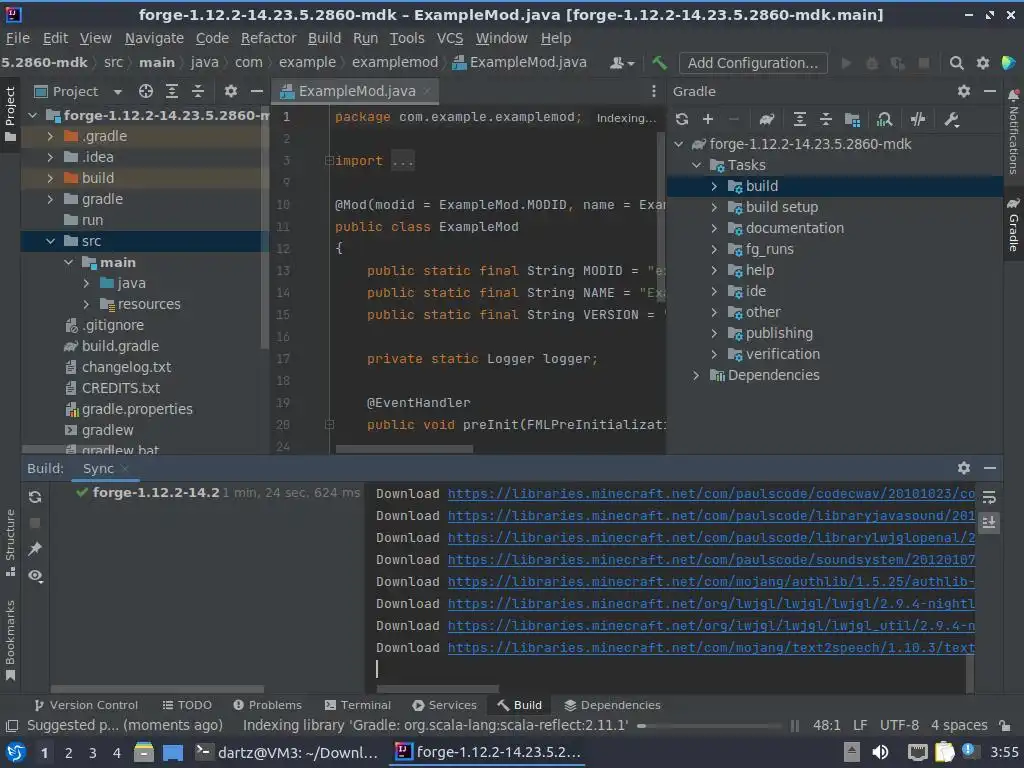1024x768 pixels.
Task: Reload all Gradle projects in Gradle panel
Action: [x=682, y=119]
